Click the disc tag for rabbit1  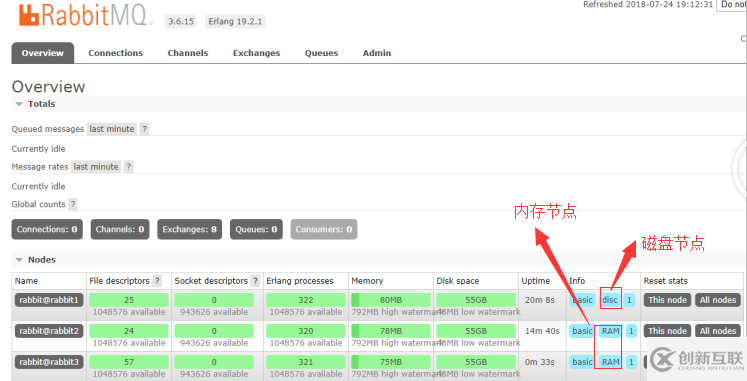[x=610, y=300]
